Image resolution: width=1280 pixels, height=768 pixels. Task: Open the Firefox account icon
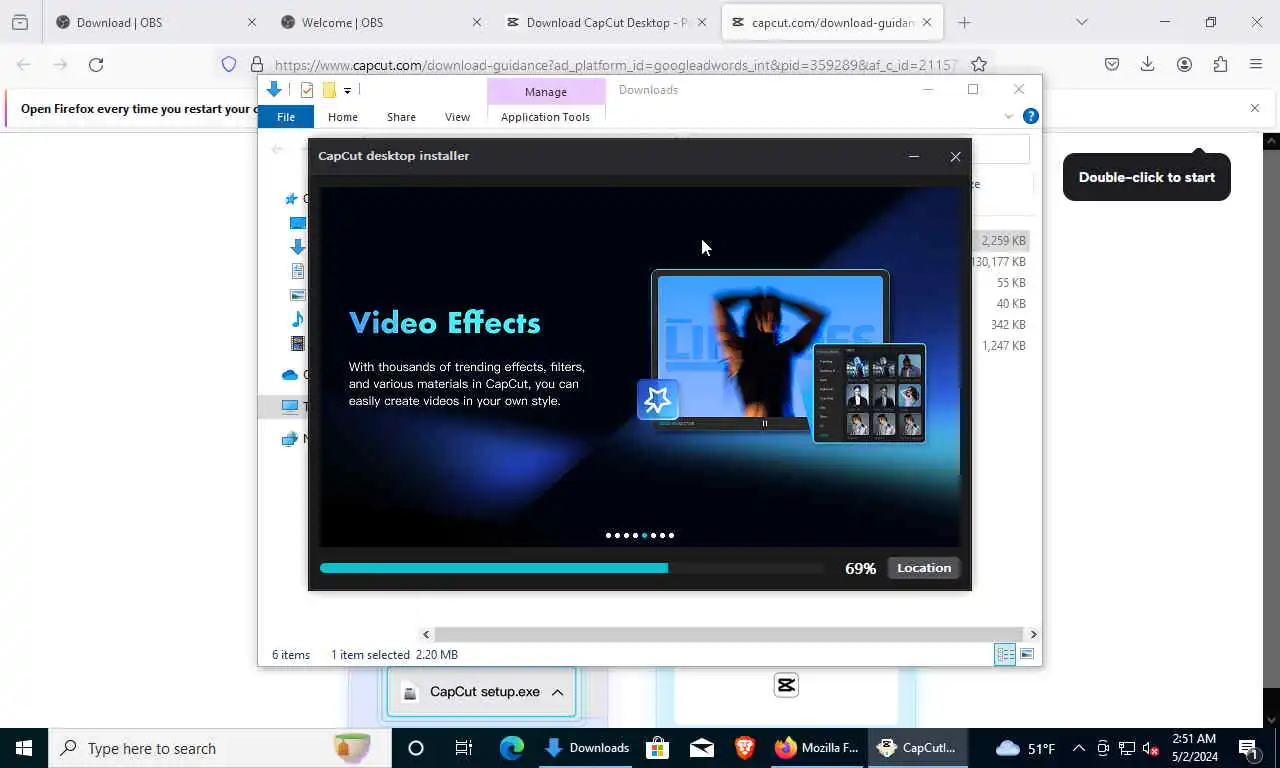(1184, 64)
